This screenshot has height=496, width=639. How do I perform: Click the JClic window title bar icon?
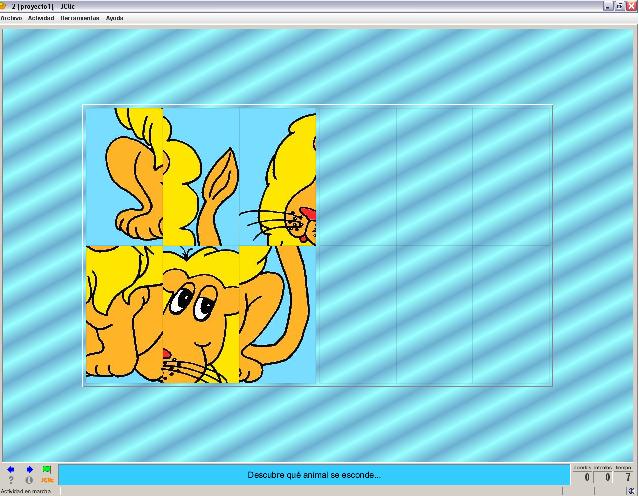[x=3, y=6]
